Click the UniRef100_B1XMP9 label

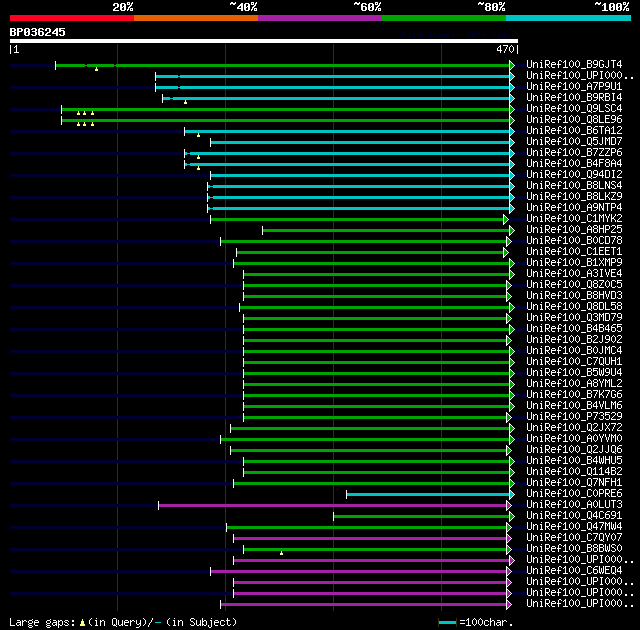[574, 262]
